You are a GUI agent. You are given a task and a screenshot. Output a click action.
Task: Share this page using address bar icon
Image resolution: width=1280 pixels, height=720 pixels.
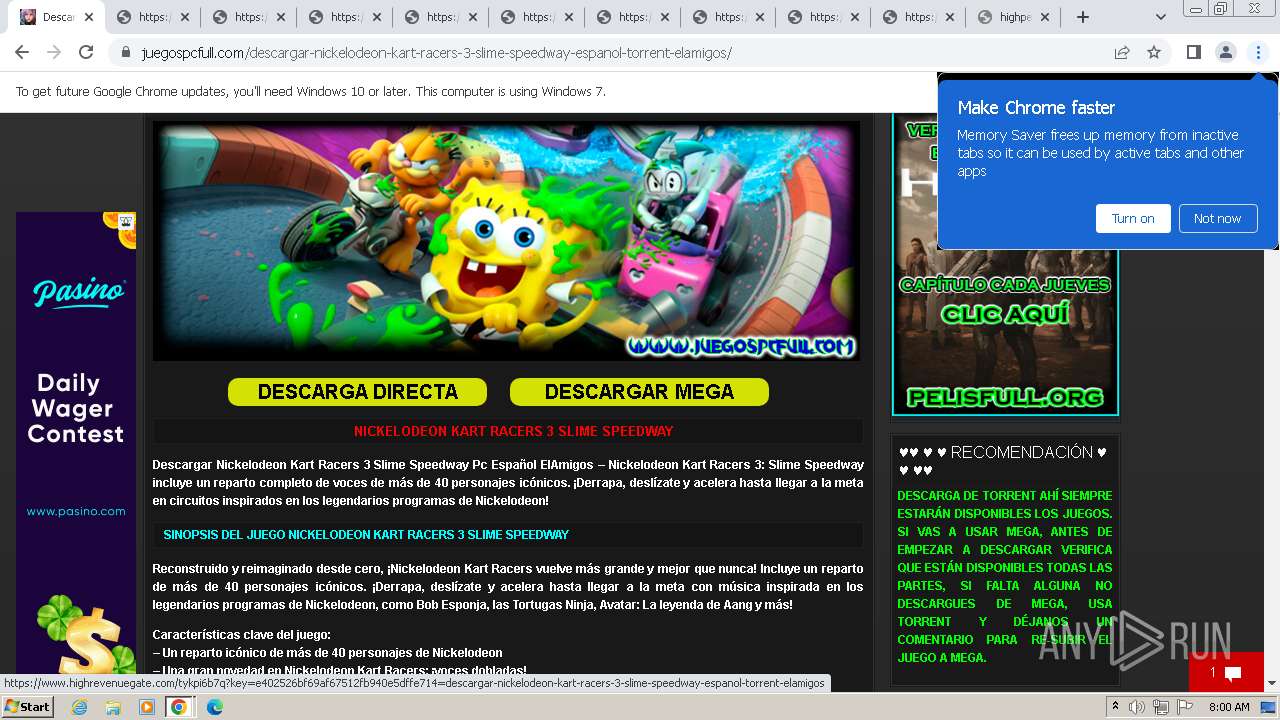(x=1122, y=53)
